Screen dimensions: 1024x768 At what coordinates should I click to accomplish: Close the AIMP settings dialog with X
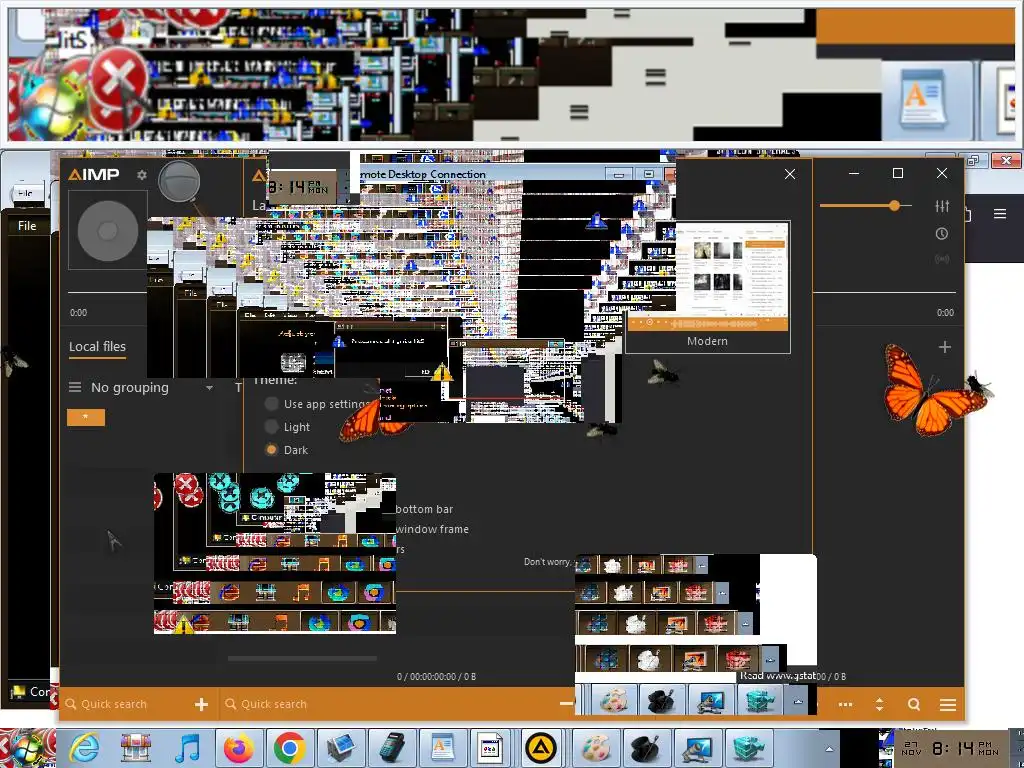[790, 174]
